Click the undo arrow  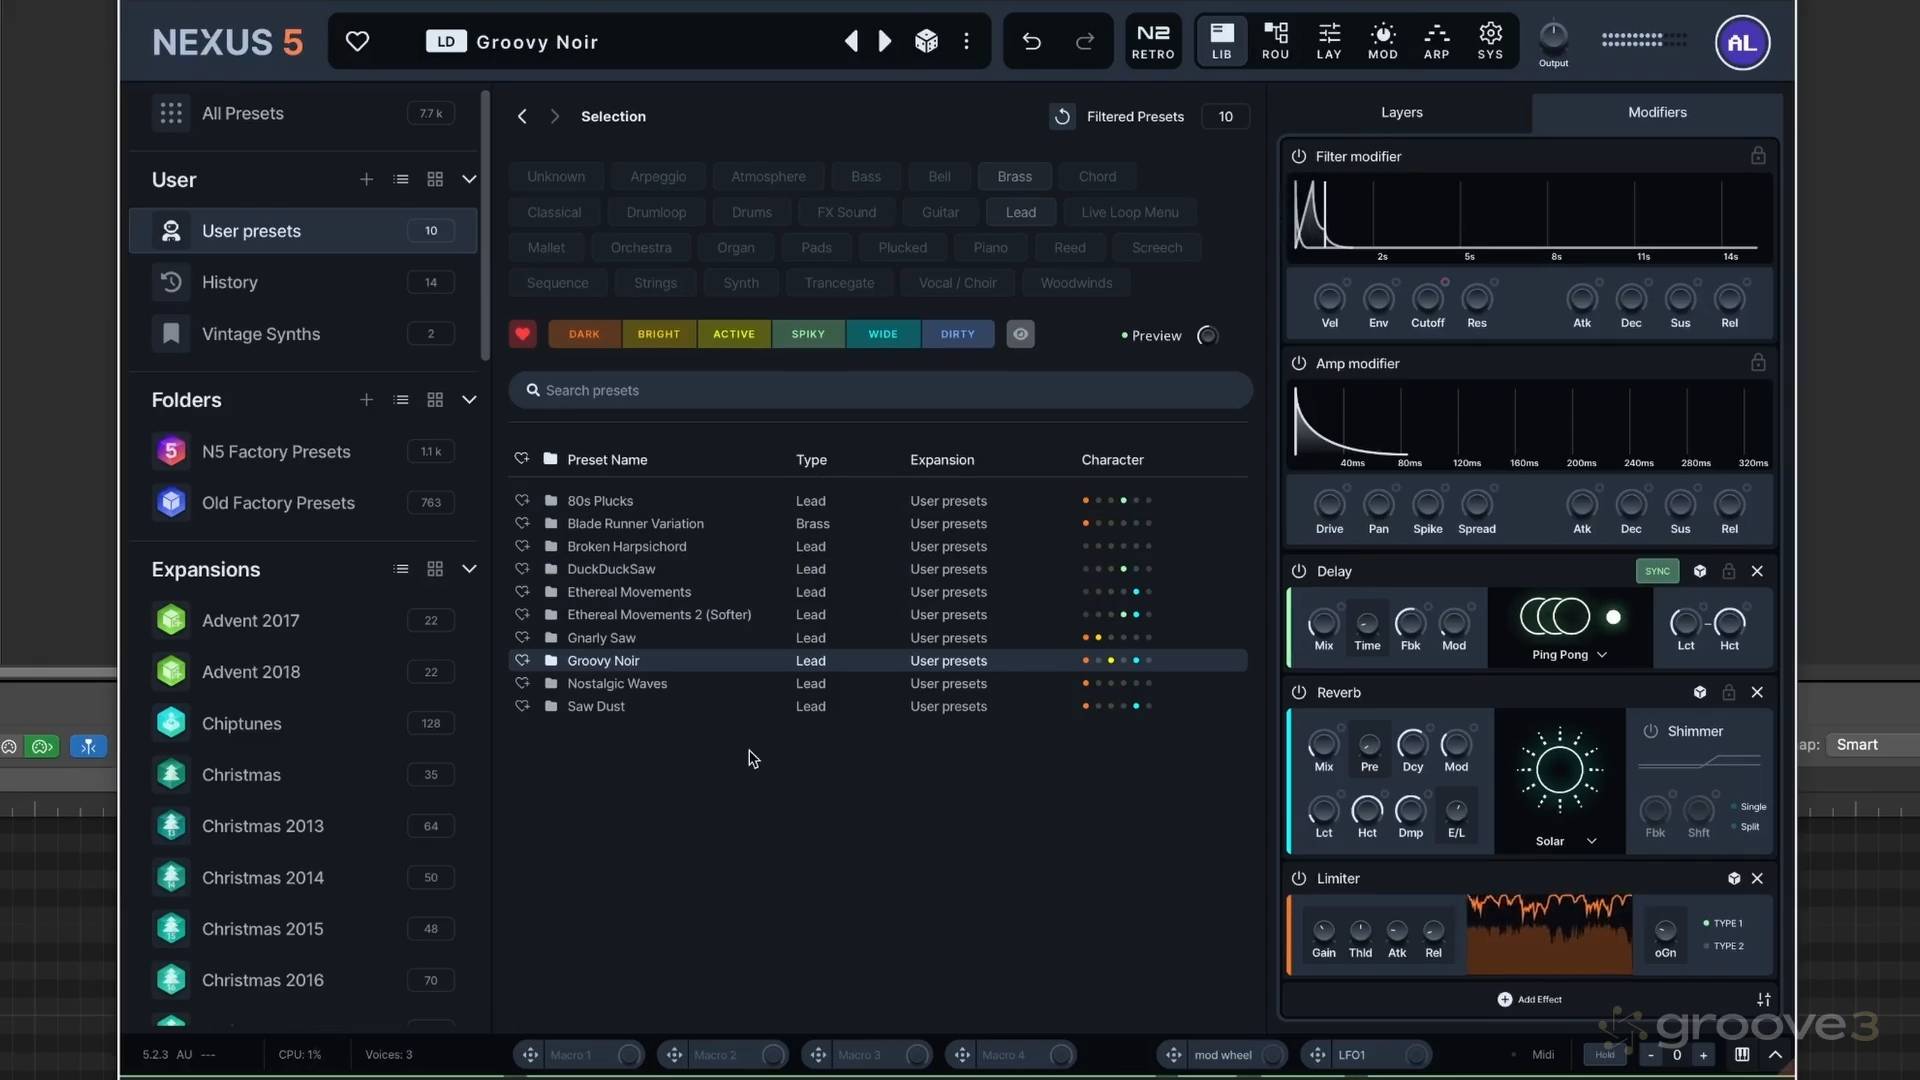point(1032,41)
